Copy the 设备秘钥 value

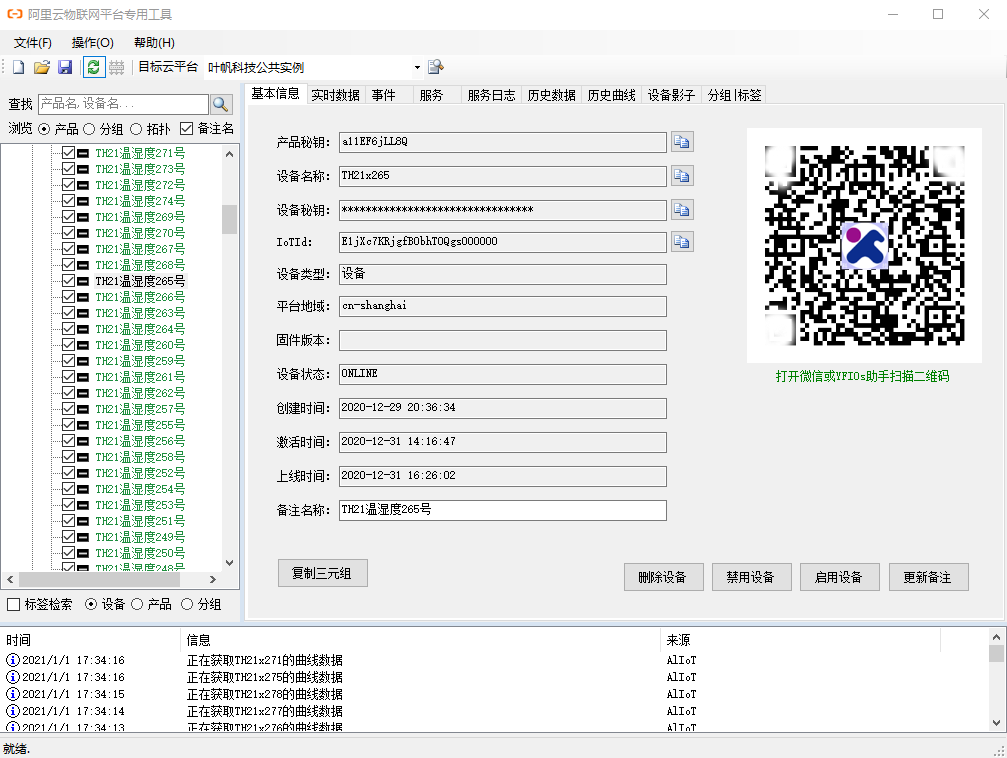click(x=682, y=210)
